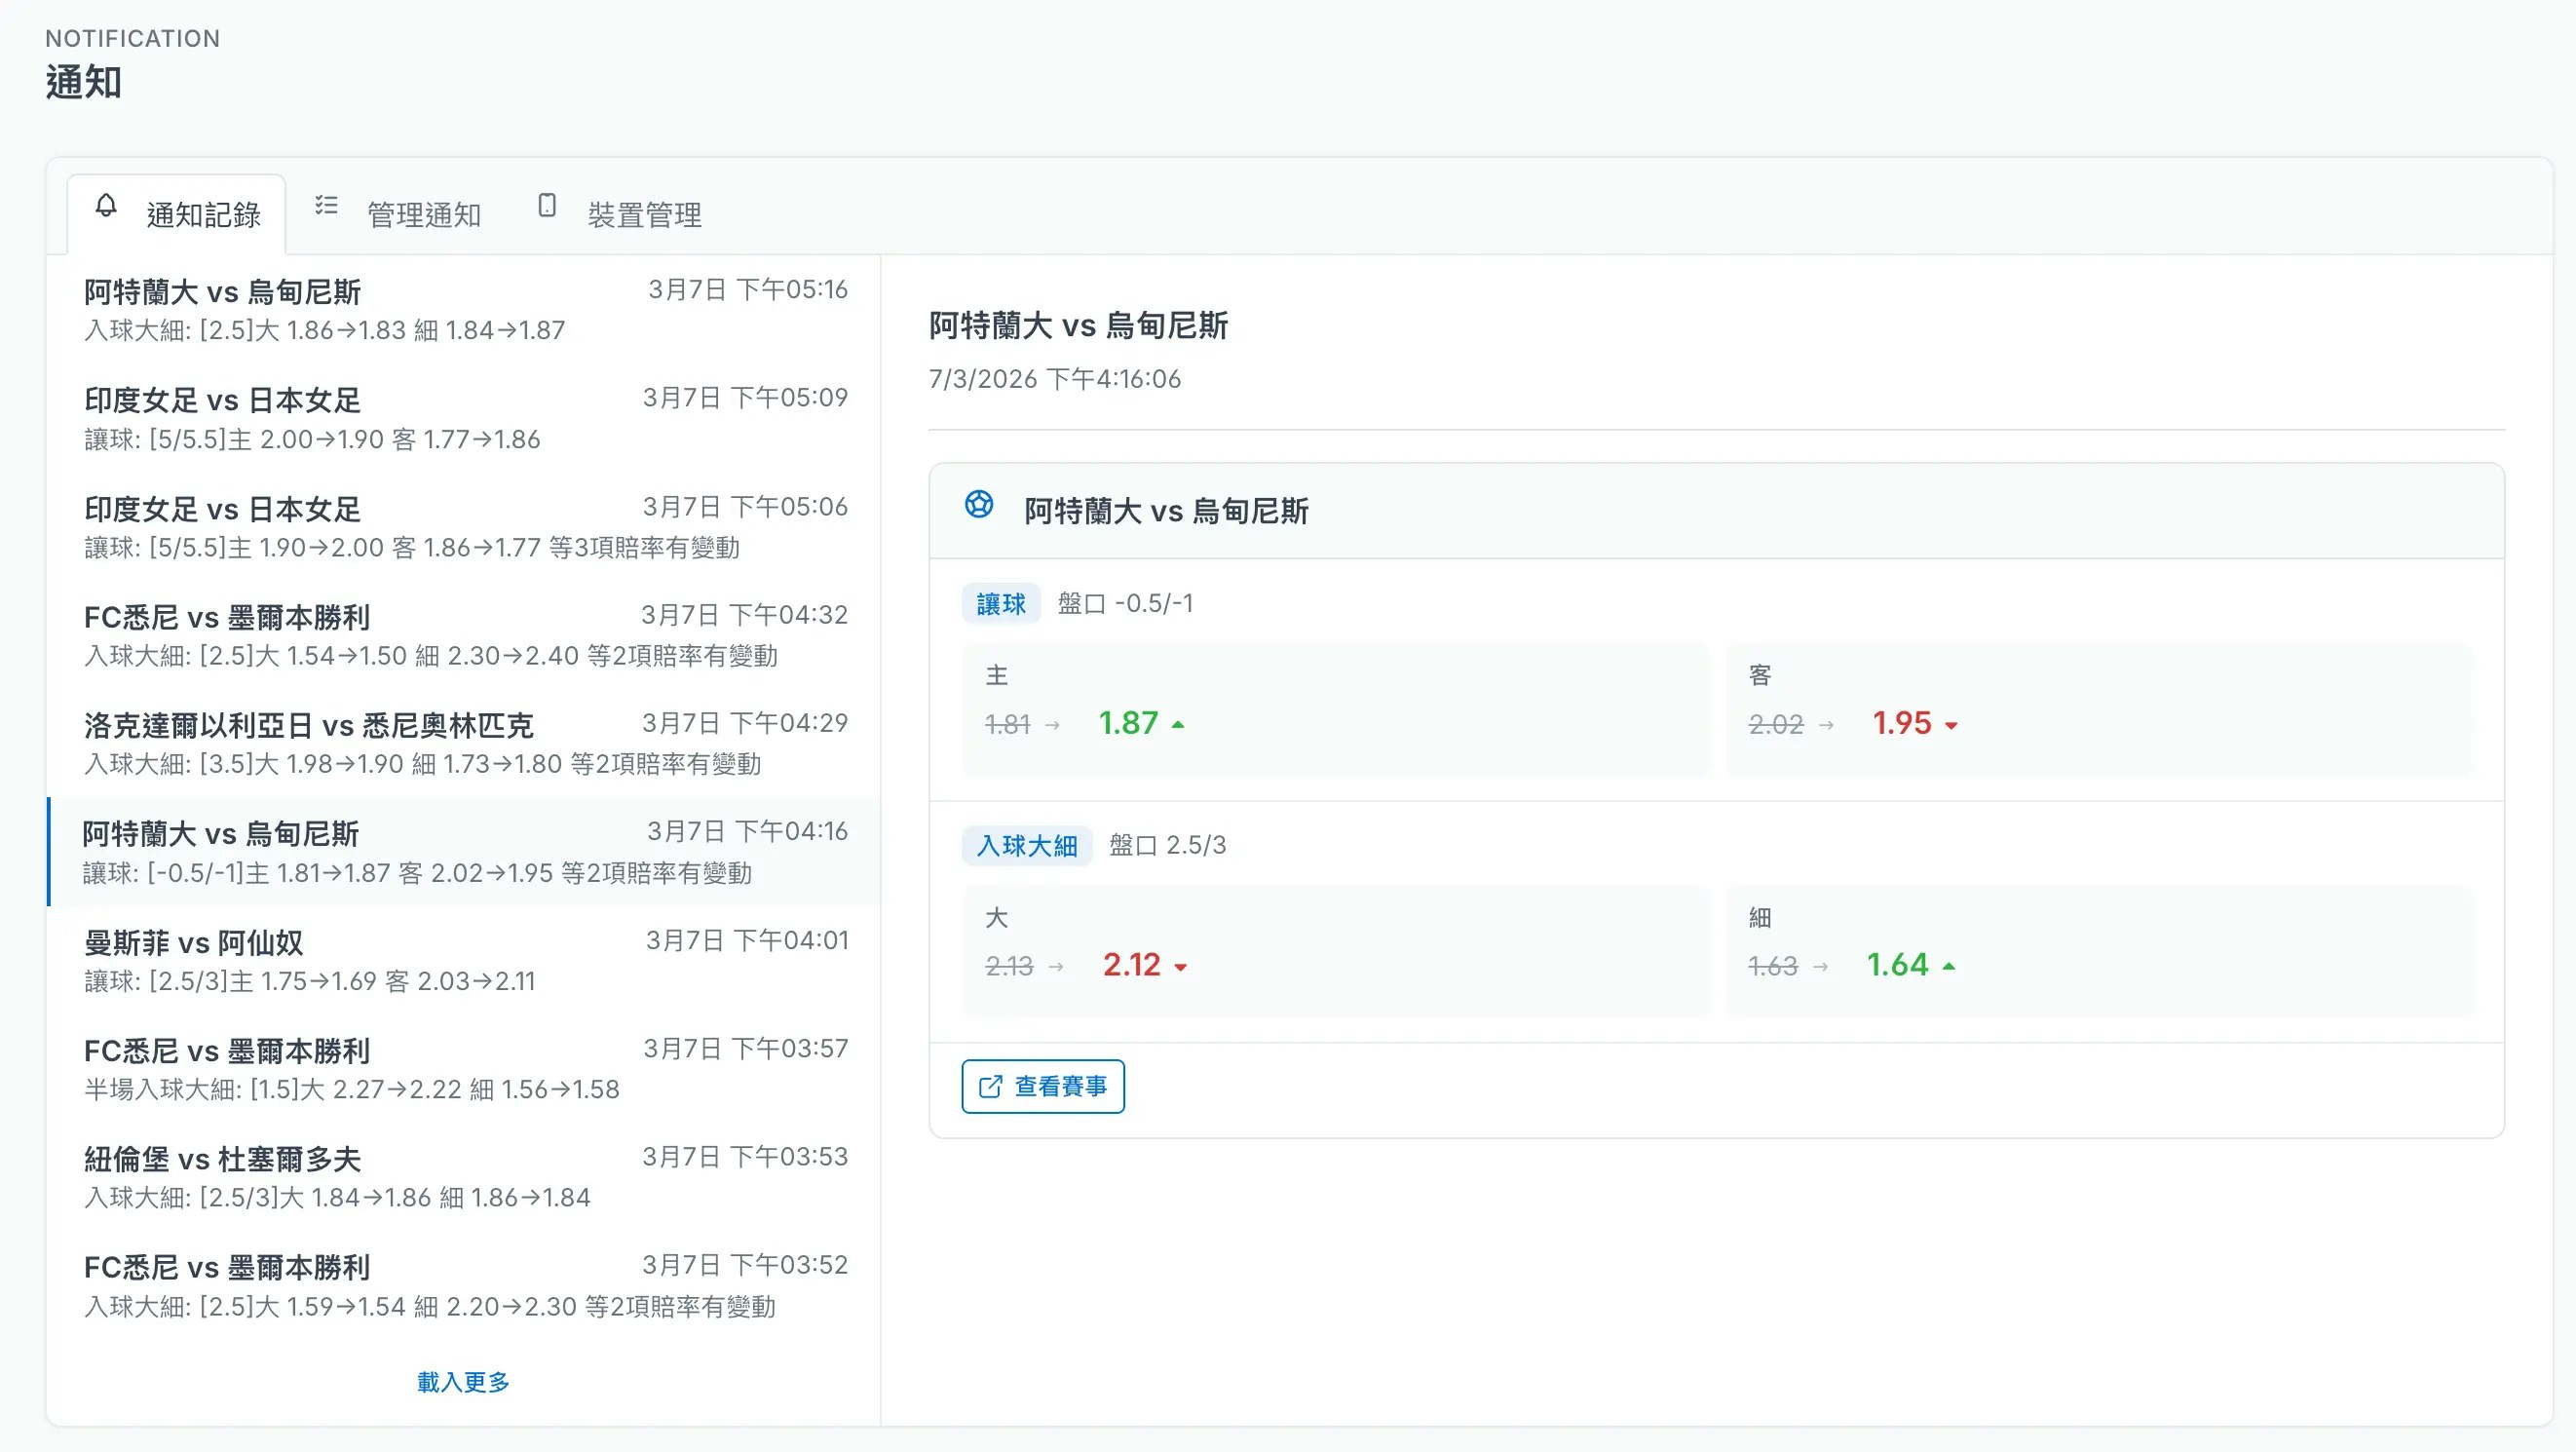
Task: Click the green up arrow beside 1.87
Action: pyautogui.click(x=1178, y=725)
